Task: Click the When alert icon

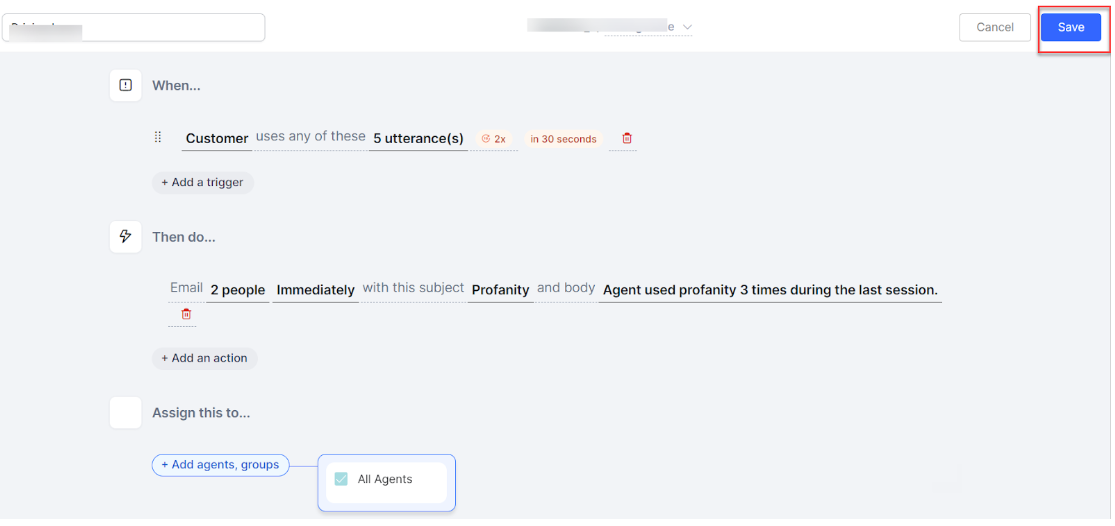Action: tap(125, 86)
